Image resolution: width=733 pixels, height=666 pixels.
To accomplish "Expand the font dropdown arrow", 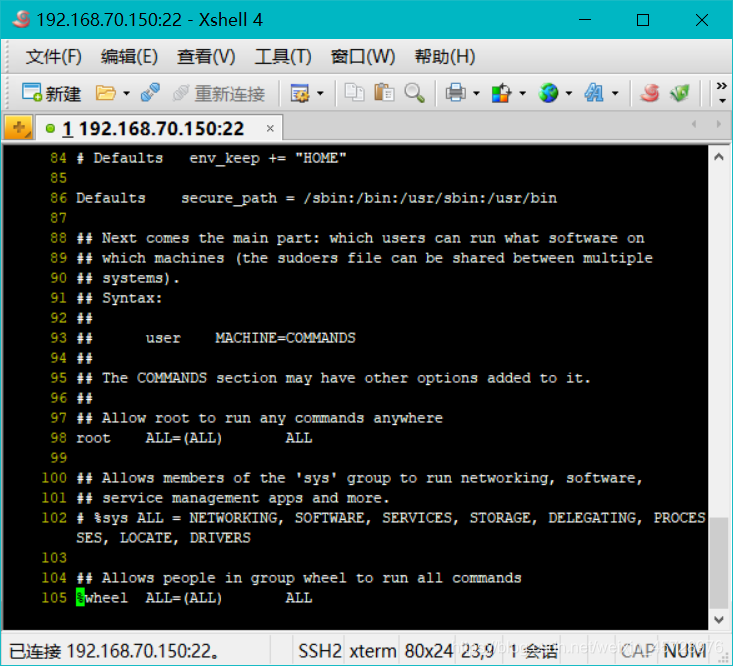I will (615, 93).
